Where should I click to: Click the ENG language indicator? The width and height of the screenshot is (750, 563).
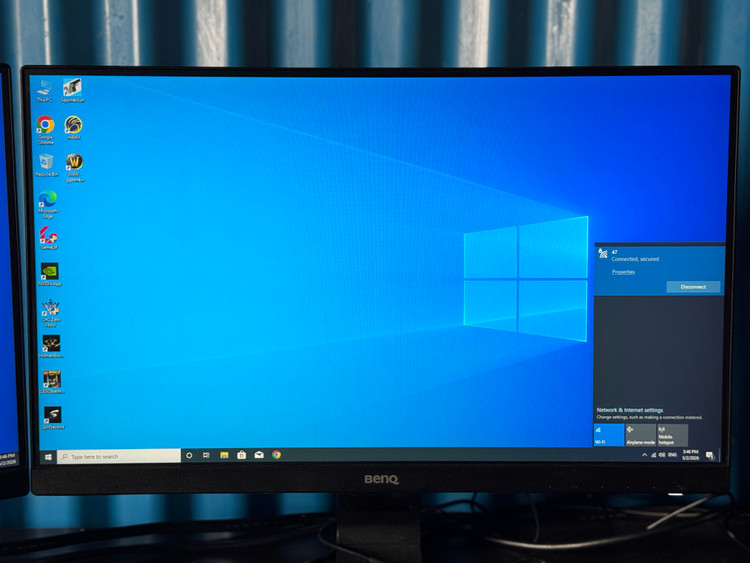673,455
